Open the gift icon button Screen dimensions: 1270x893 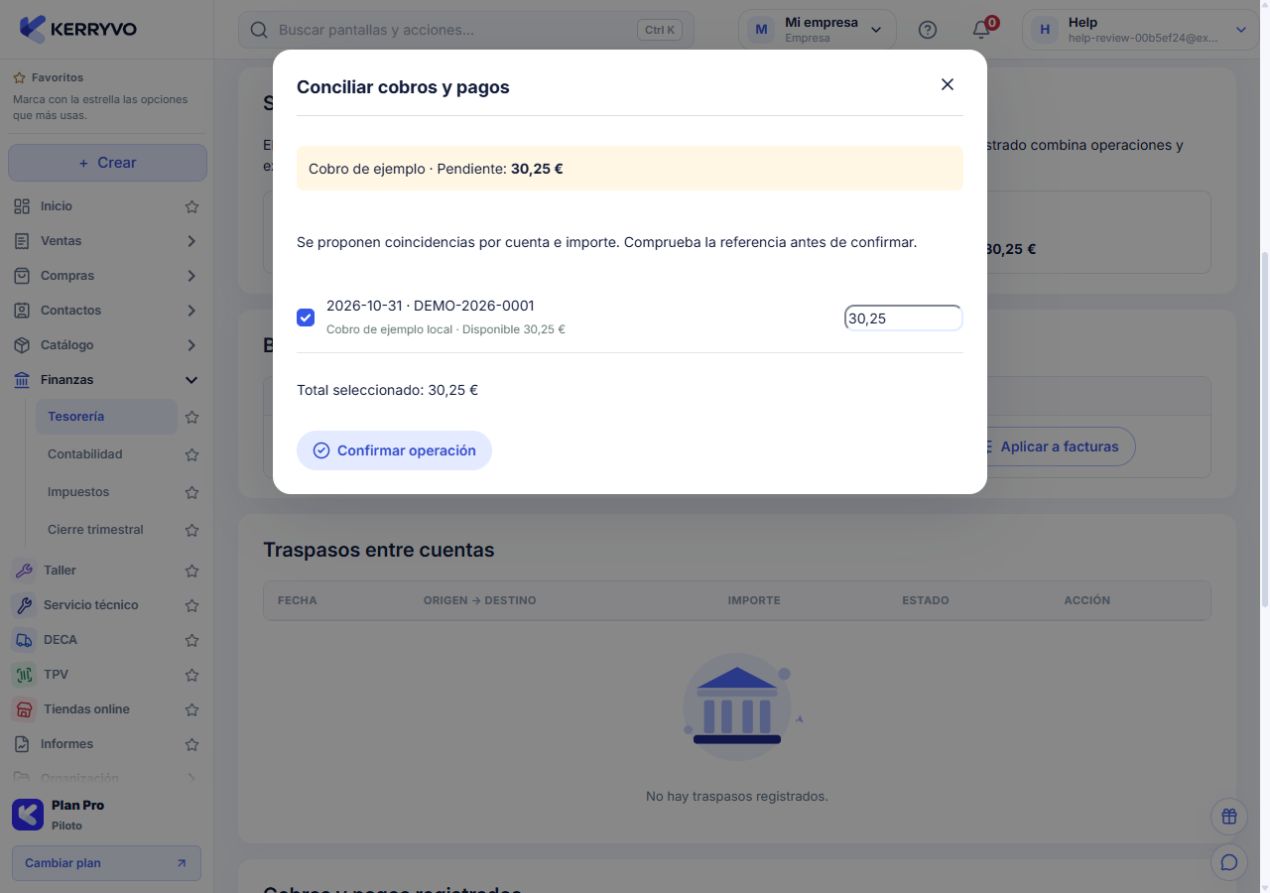coord(1229,816)
